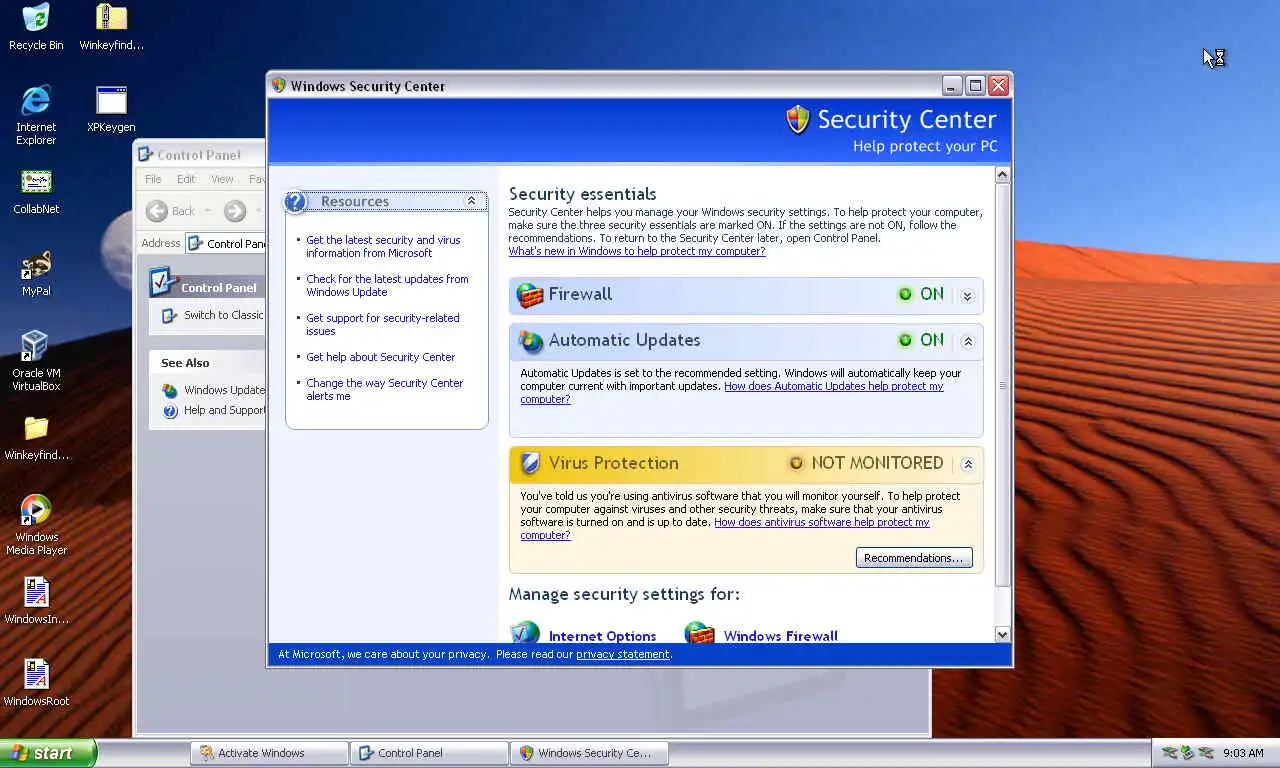Select the WindowsRoot certificate file icon
This screenshot has width=1280, height=768.
point(36,684)
